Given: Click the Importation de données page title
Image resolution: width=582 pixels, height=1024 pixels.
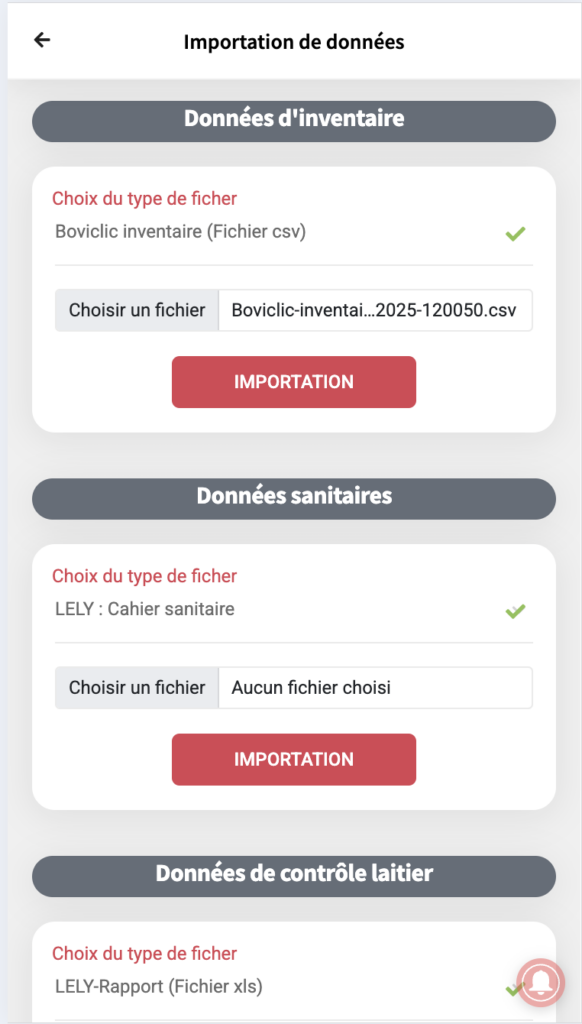Looking at the screenshot, I should [x=294, y=42].
